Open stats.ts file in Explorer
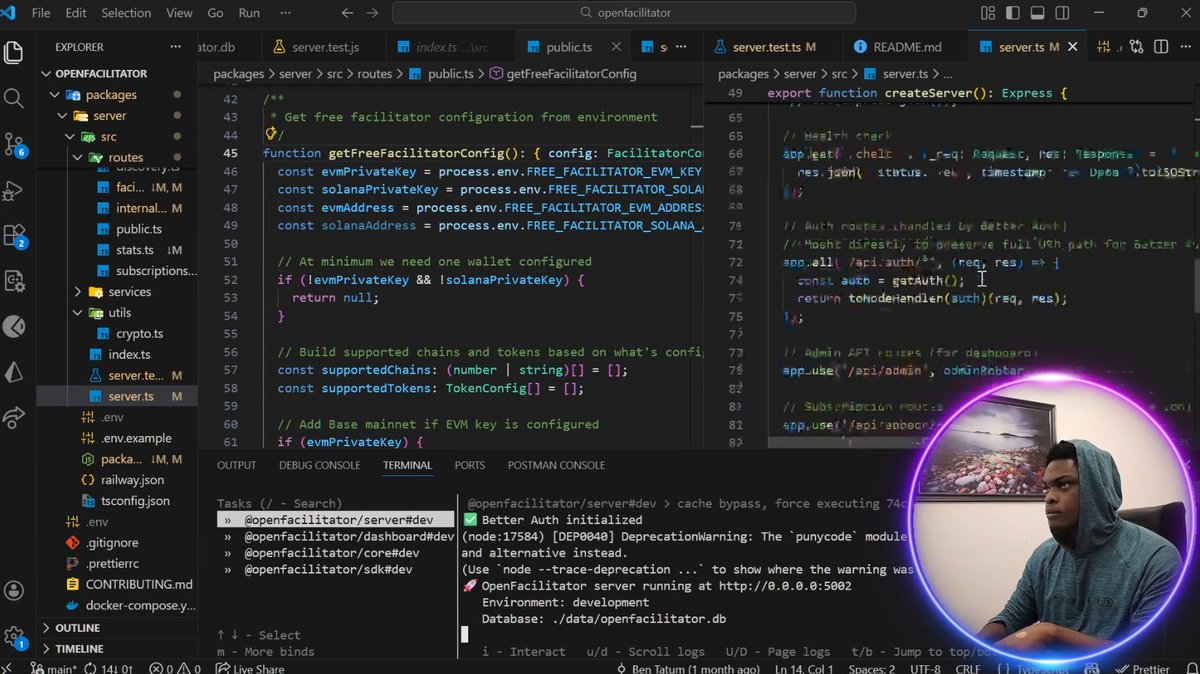1200x674 pixels. pos(135,250)
